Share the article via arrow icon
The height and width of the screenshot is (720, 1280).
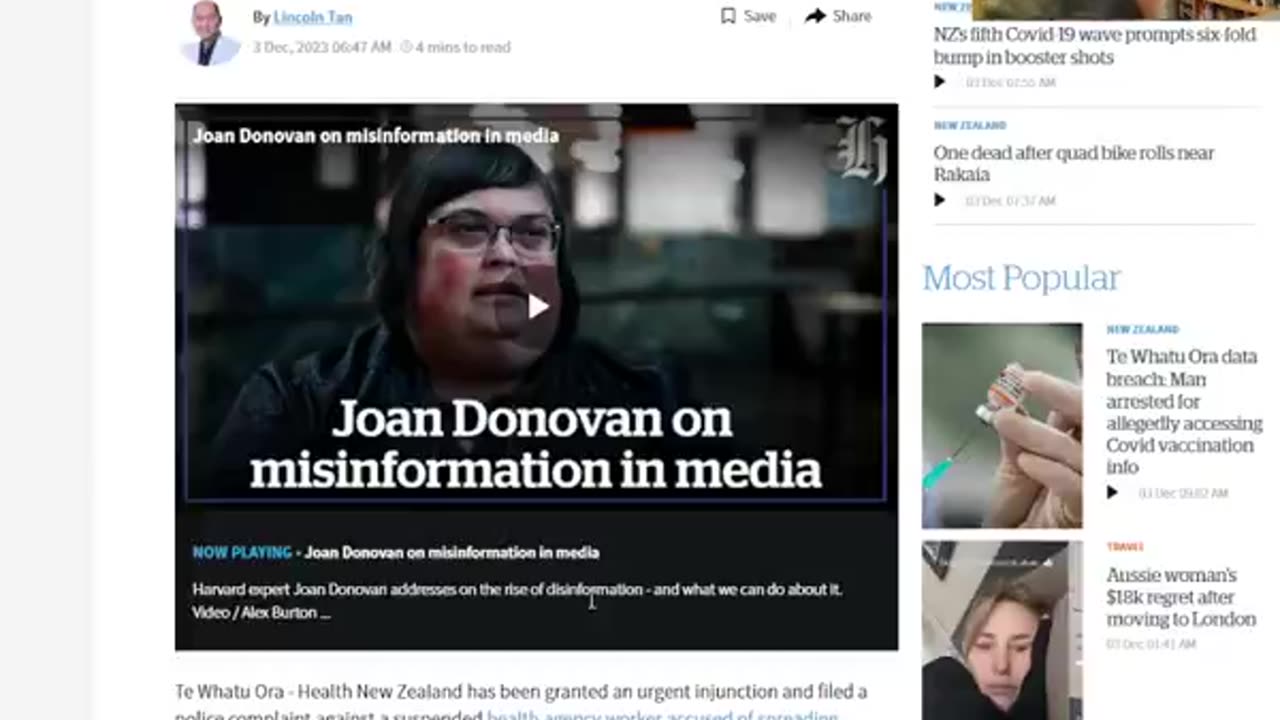(816, 16)
